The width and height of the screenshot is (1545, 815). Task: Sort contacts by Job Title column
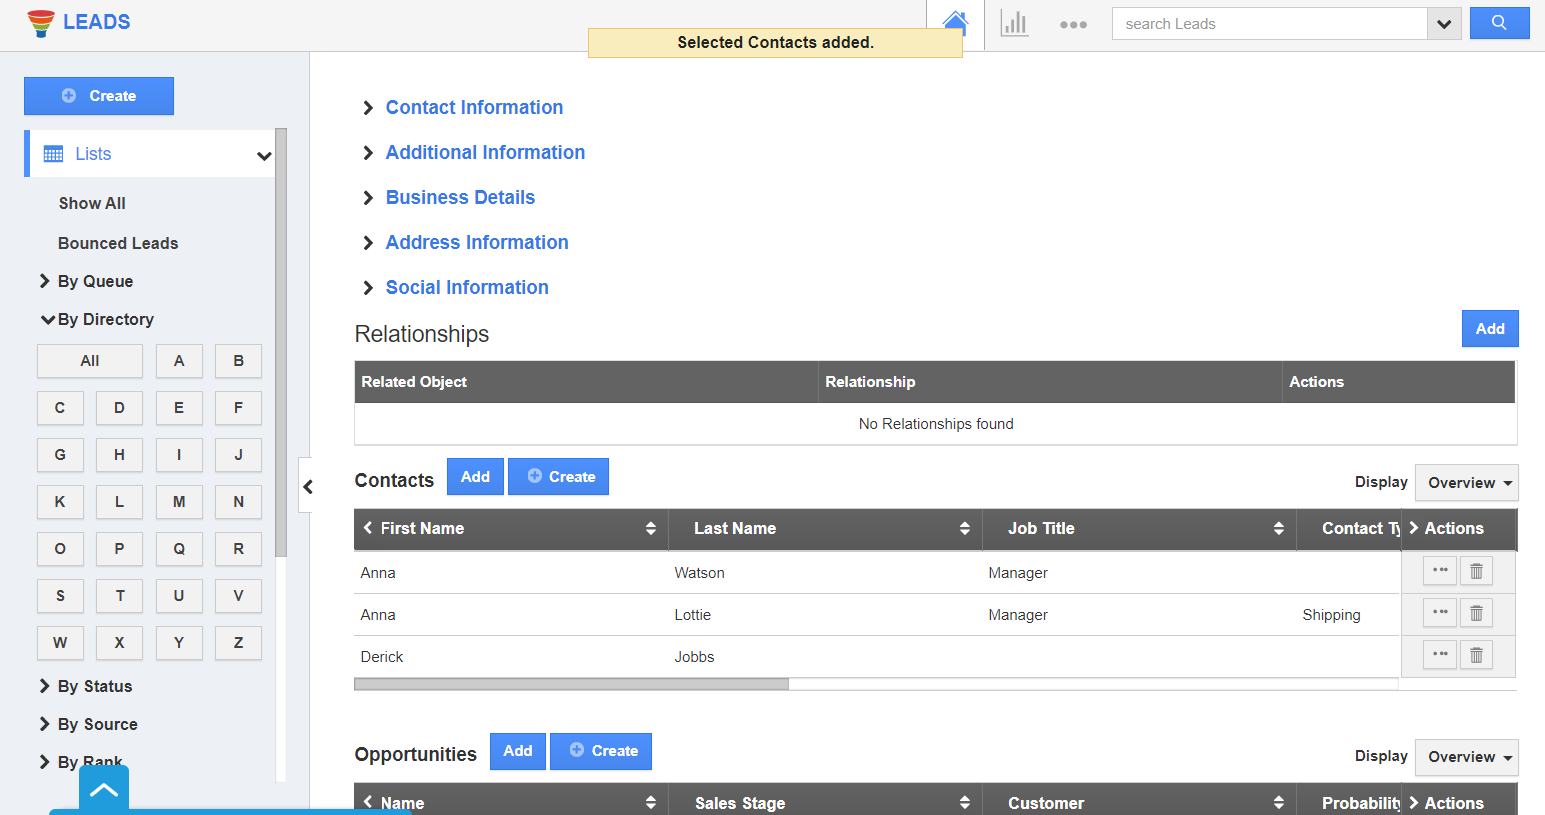1278,529
